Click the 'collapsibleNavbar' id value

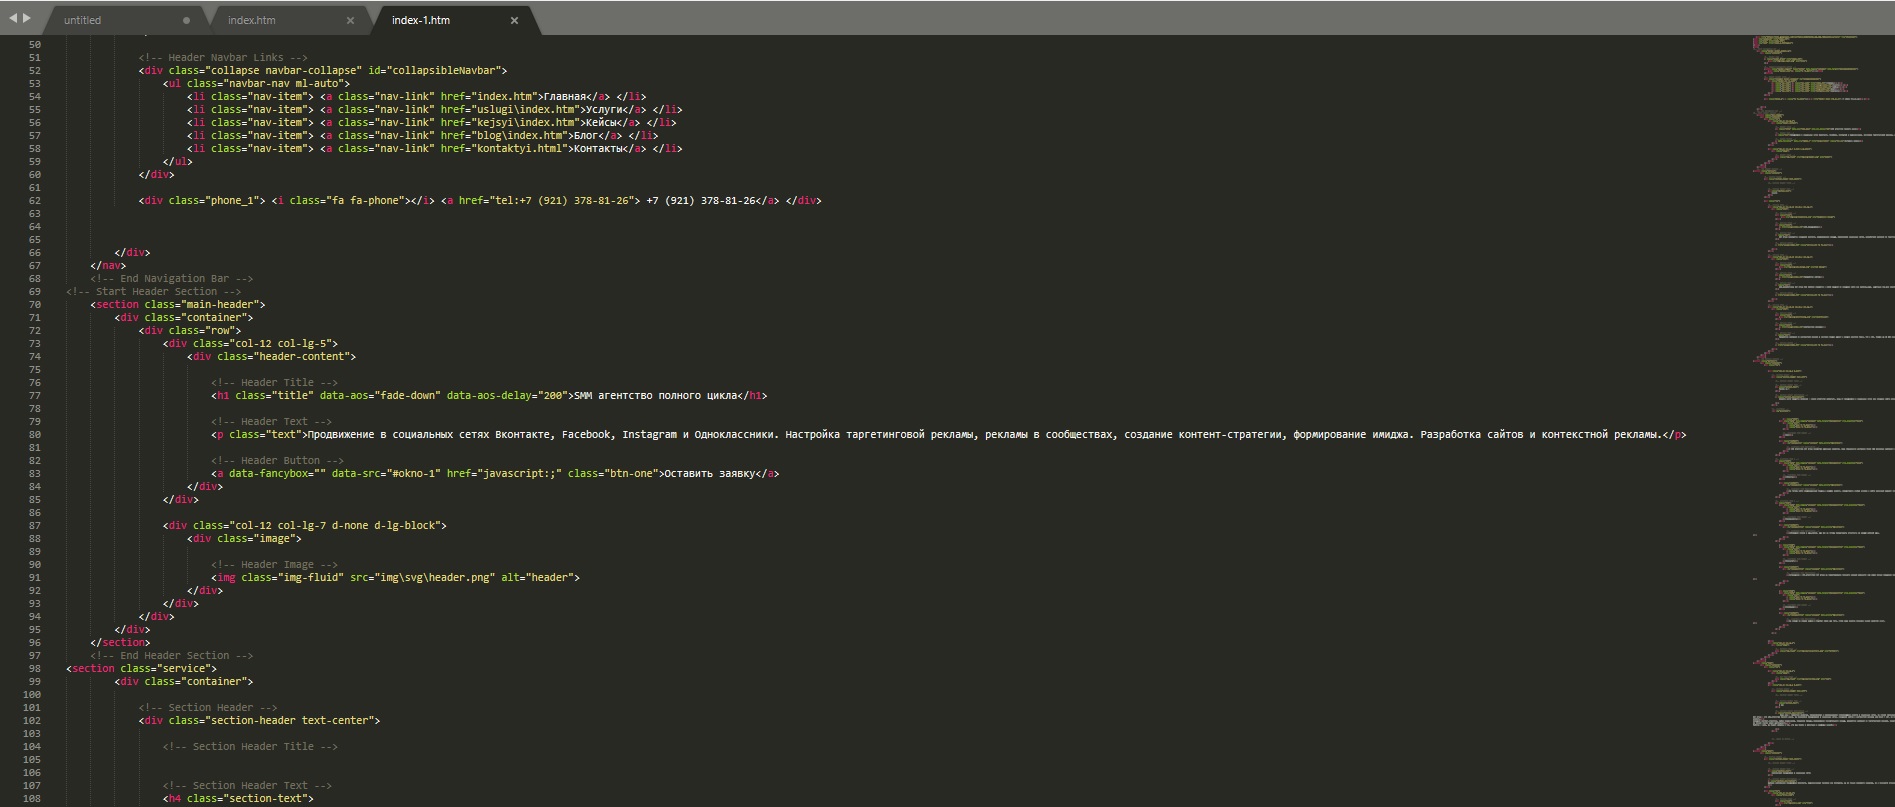click(x=443, y=71)
